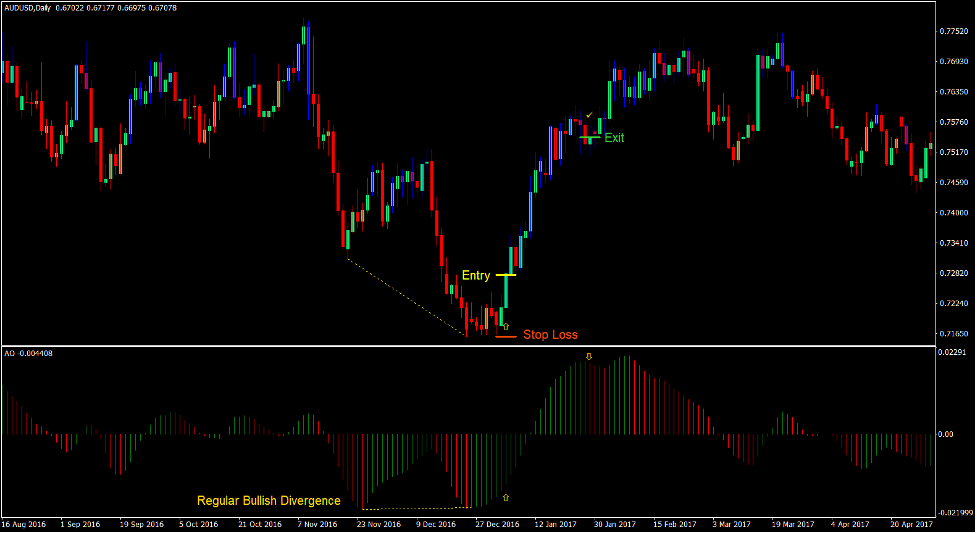Click the 0.00 level on the AO scale

(x=945, y=434)
